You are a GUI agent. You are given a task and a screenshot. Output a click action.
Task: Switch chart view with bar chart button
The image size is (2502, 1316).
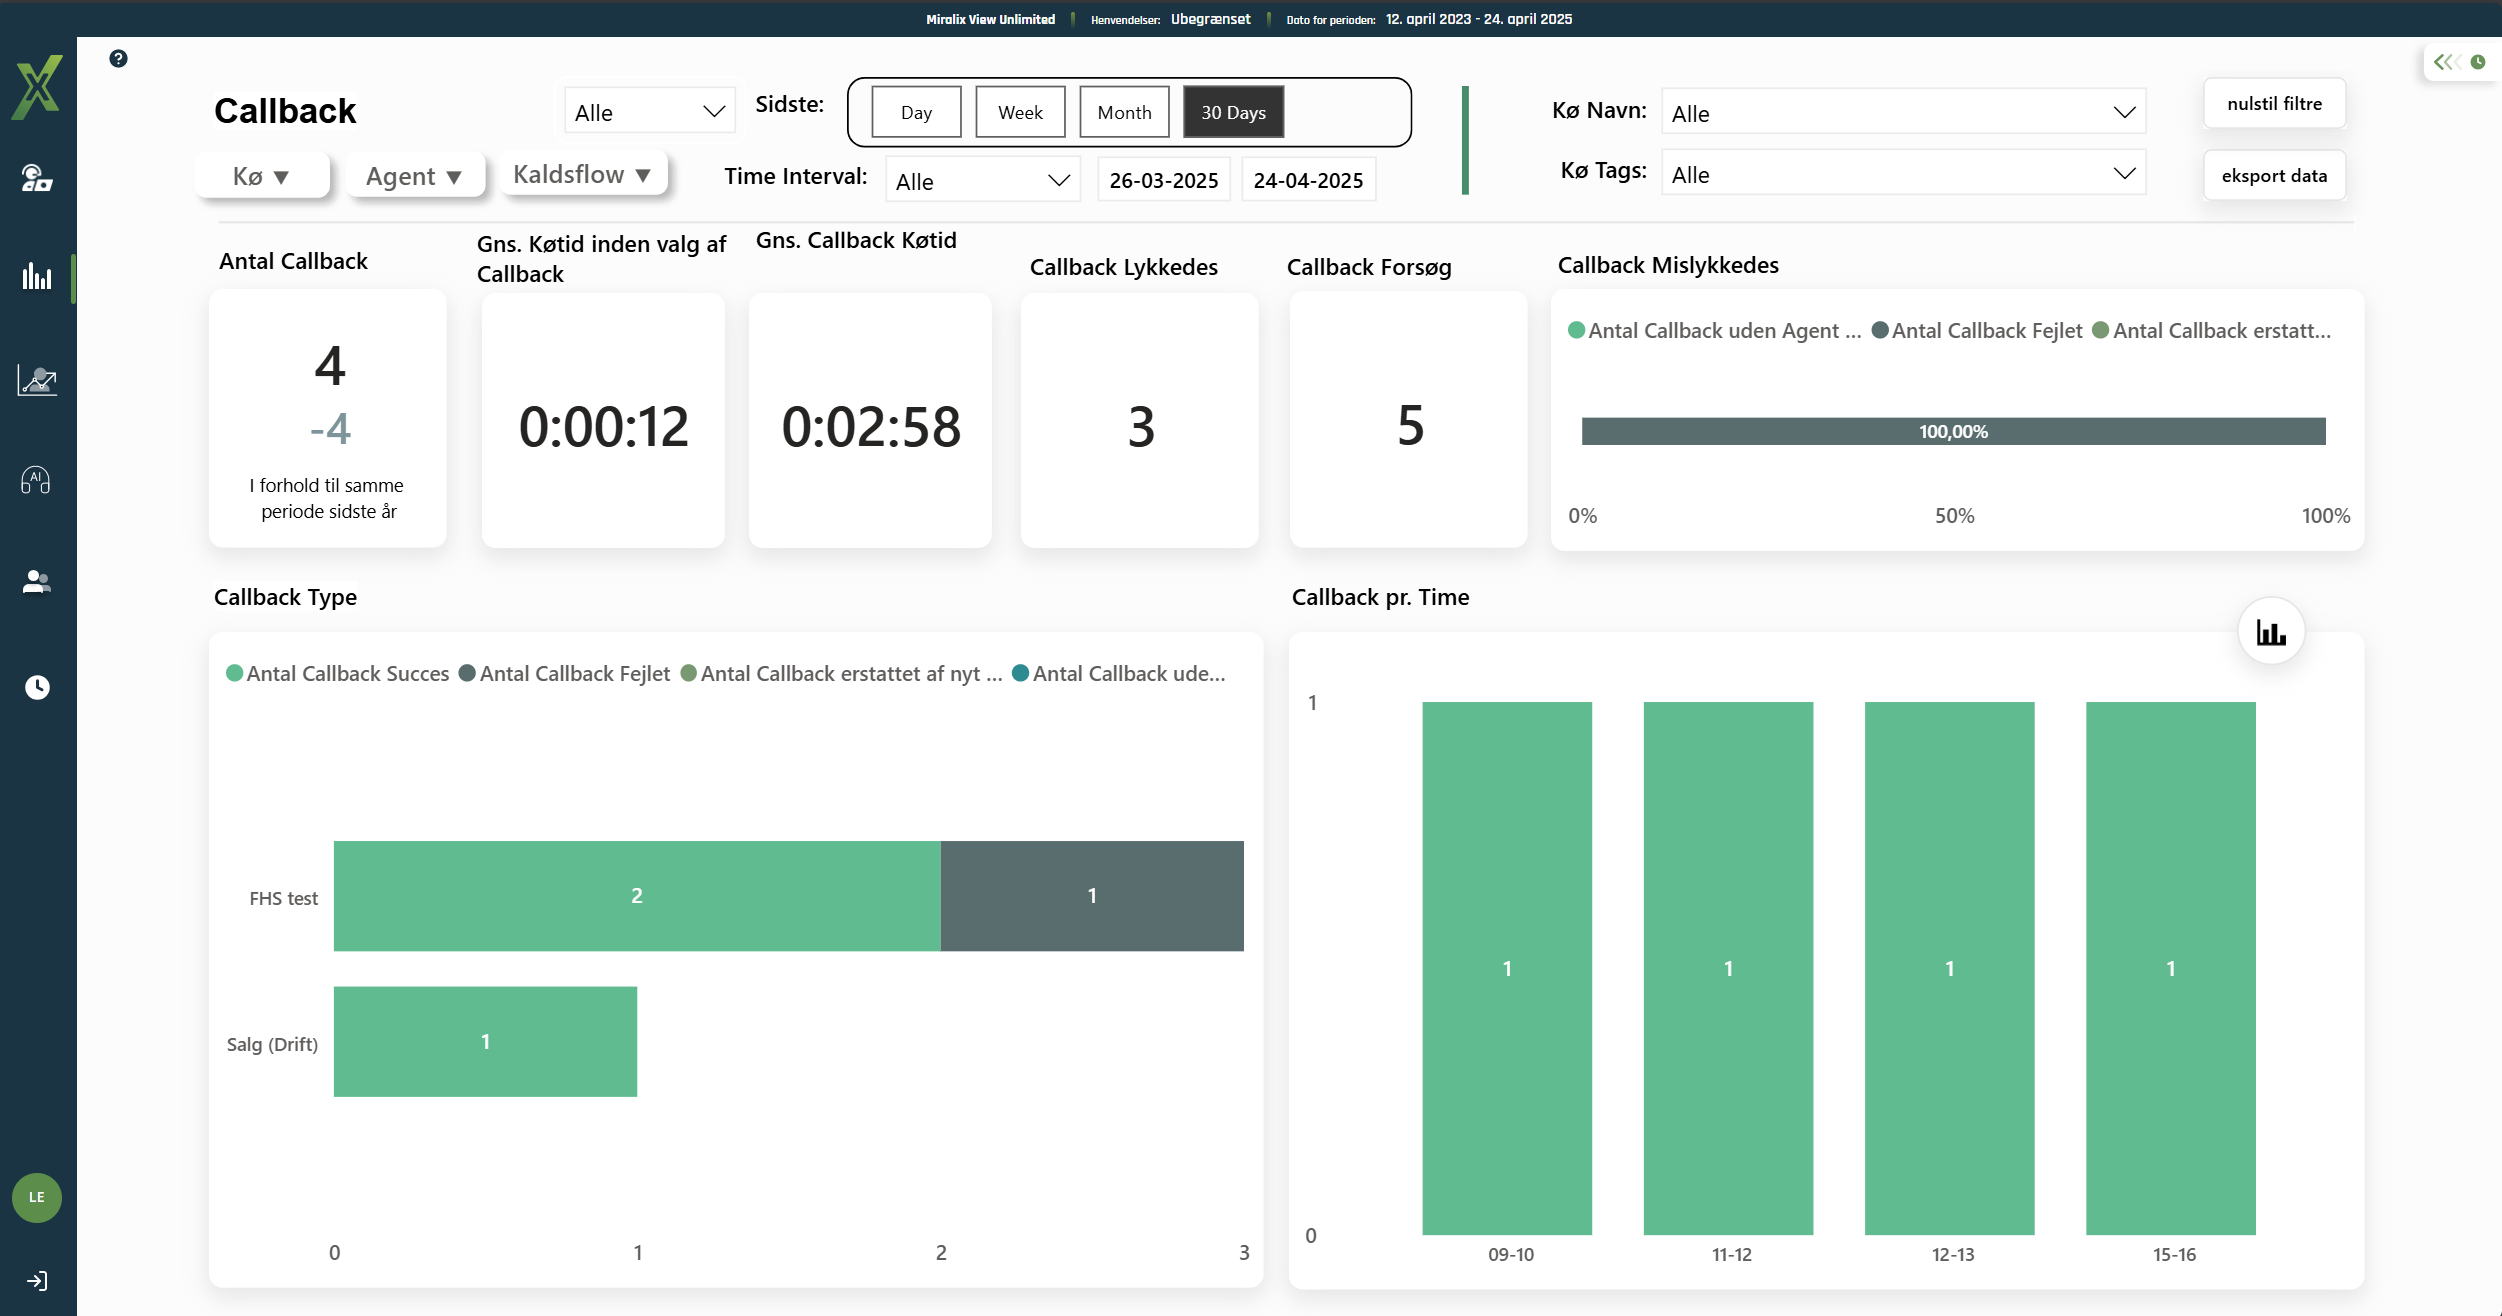(2270, 632)
